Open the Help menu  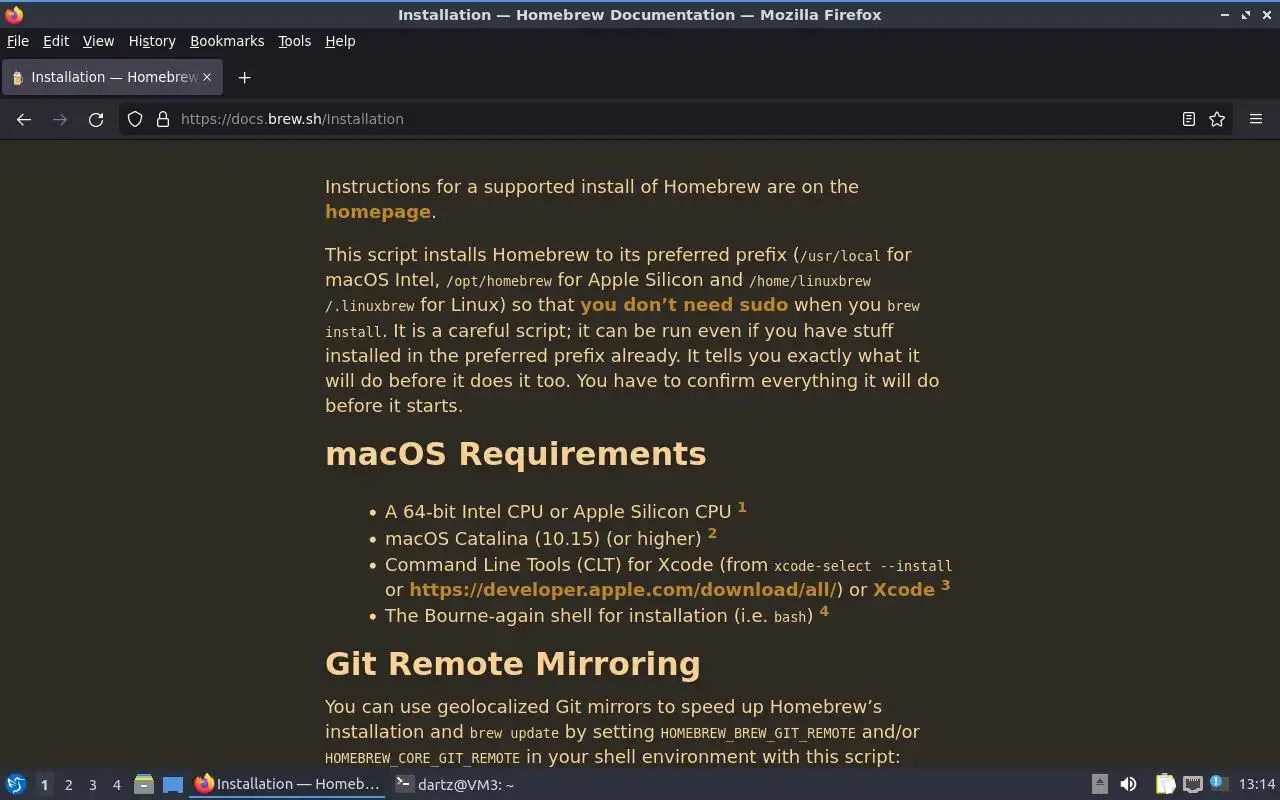(340, 41)
